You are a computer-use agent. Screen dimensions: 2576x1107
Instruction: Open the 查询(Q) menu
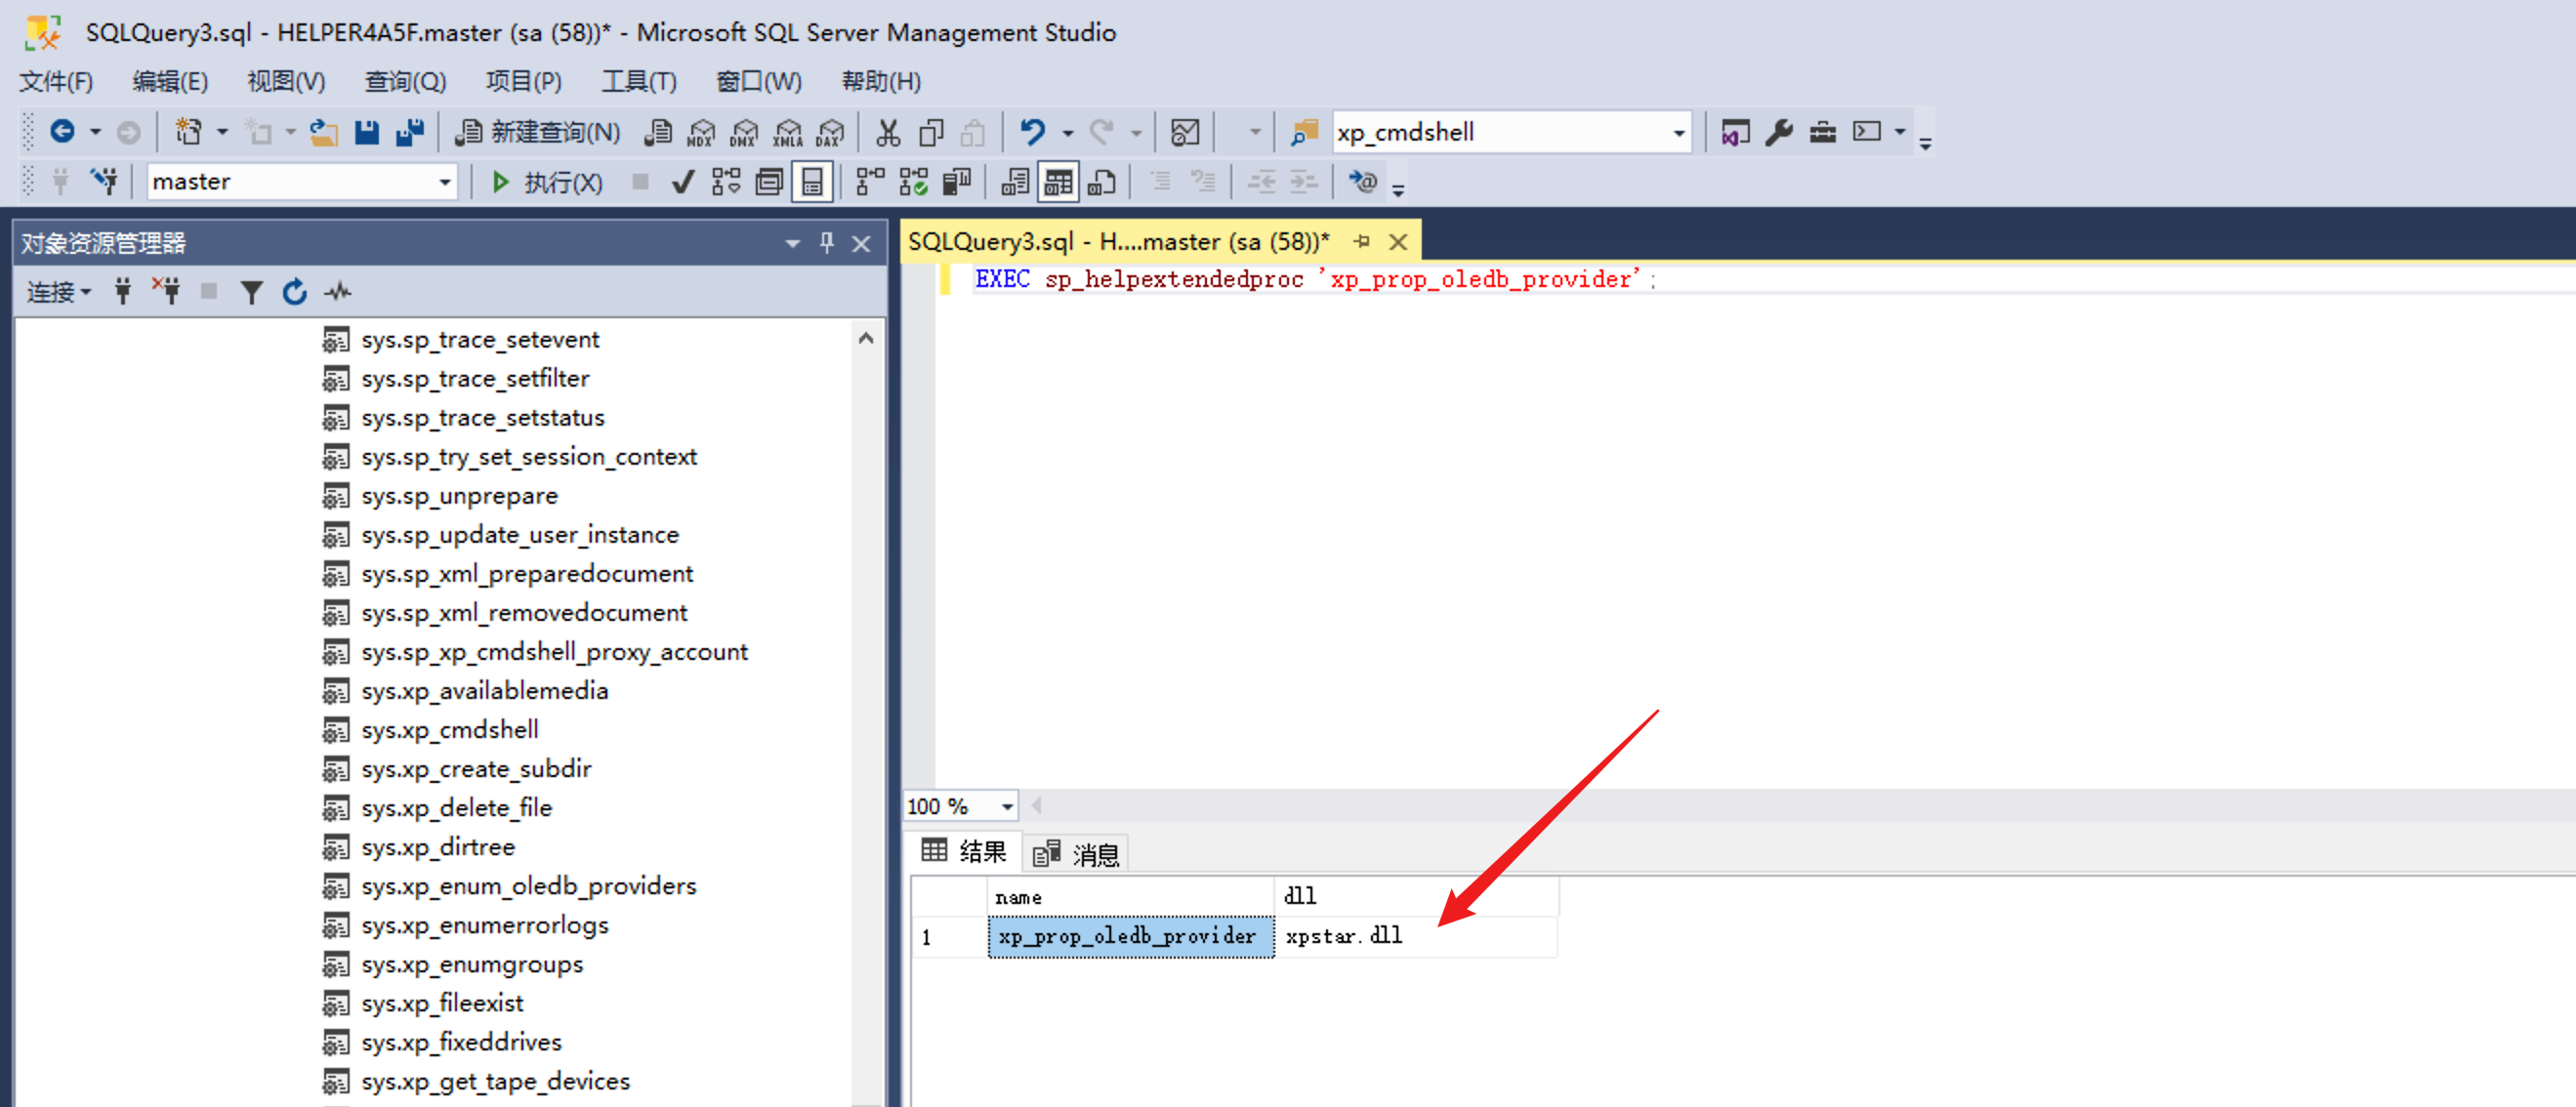pyautogui.click(x=405, y=81)
